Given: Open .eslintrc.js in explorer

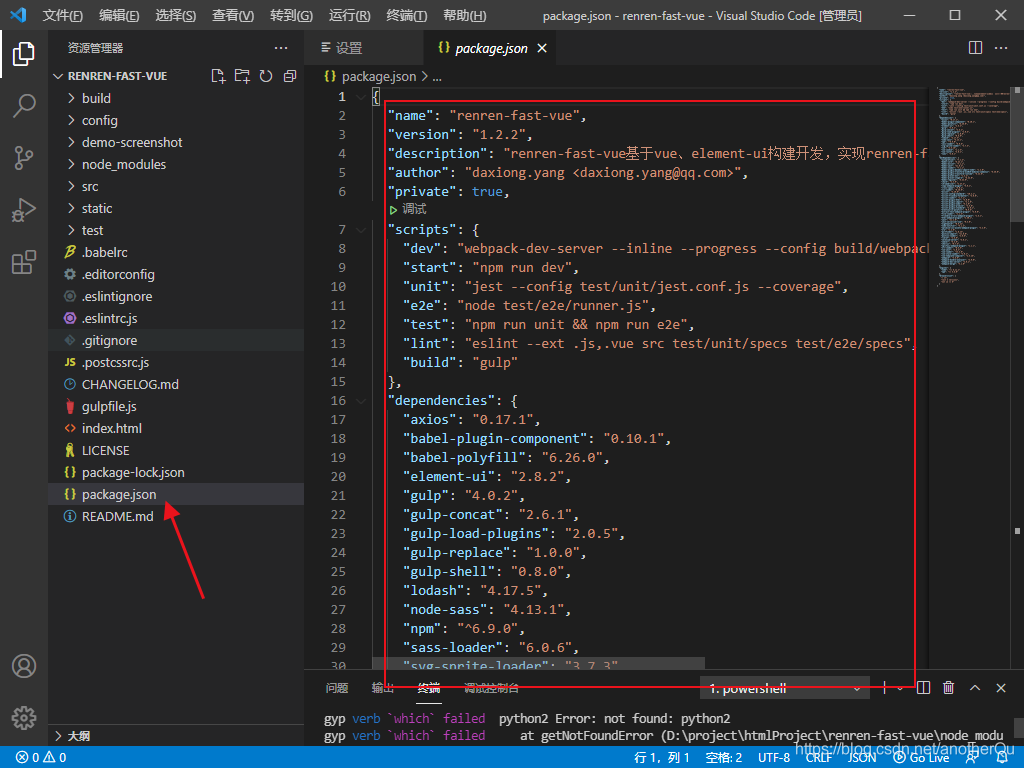Looking at the screenshot, I should [x=109, y=319].
